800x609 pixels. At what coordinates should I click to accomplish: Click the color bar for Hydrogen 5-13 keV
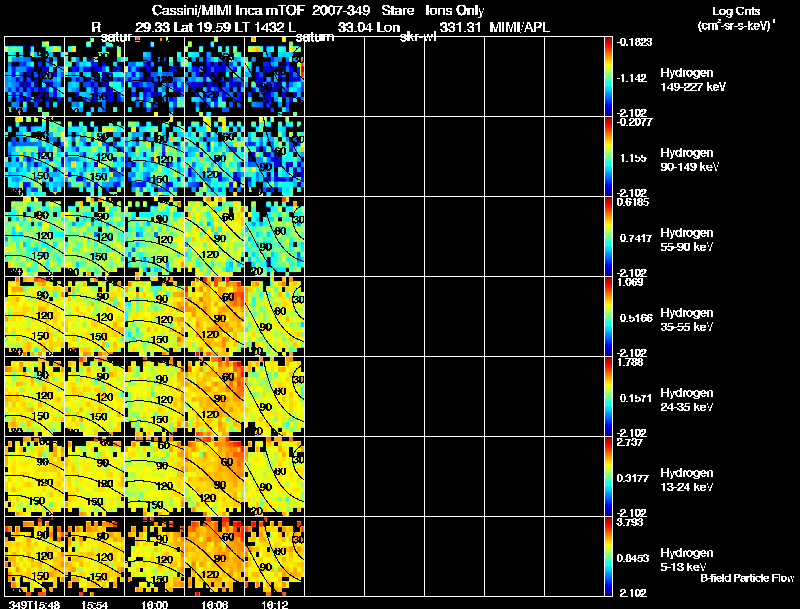tap(609, 557)
